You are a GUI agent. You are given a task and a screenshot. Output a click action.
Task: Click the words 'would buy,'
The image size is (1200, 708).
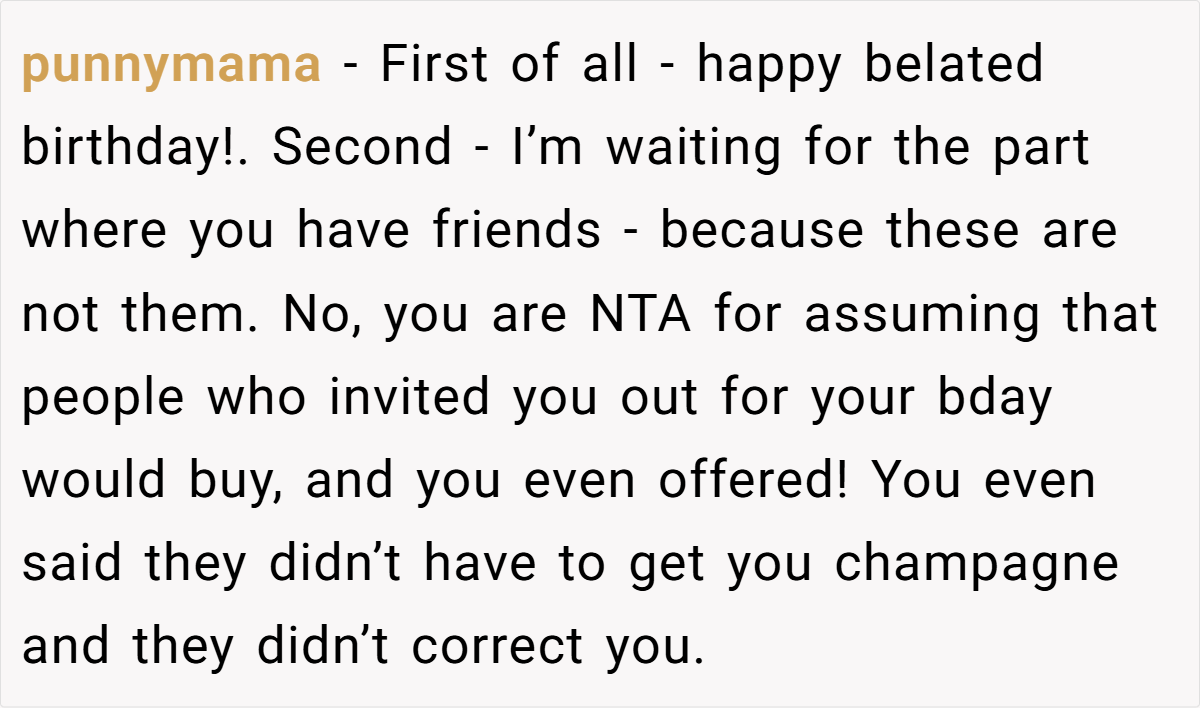156,482
